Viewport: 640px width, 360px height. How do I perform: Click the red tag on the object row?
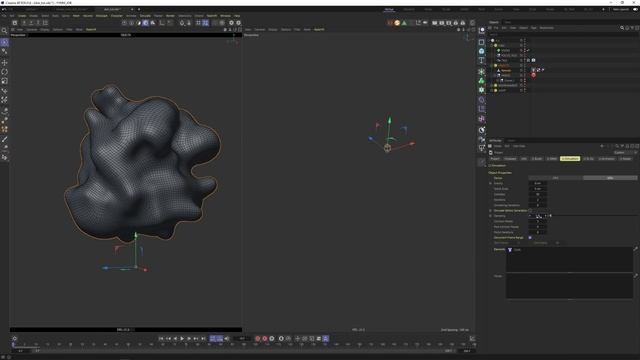tap(533, 75)
